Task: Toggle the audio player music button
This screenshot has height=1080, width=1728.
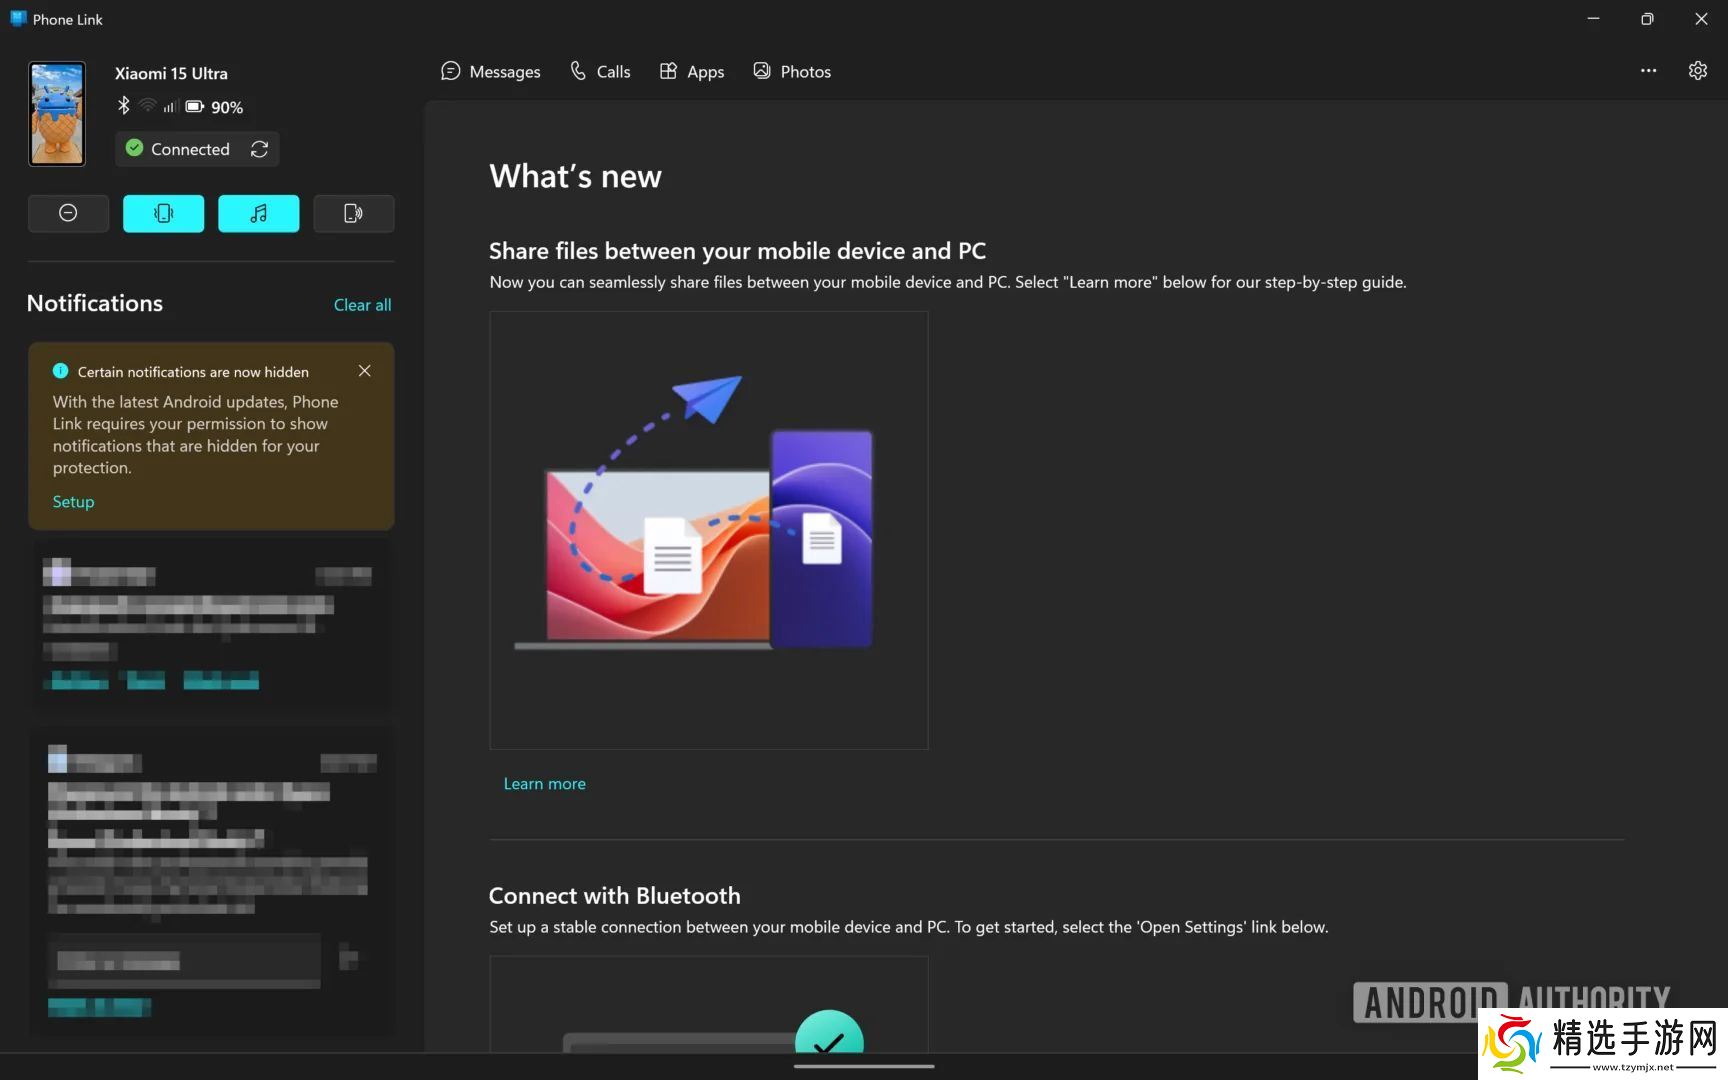Action: 258,213
